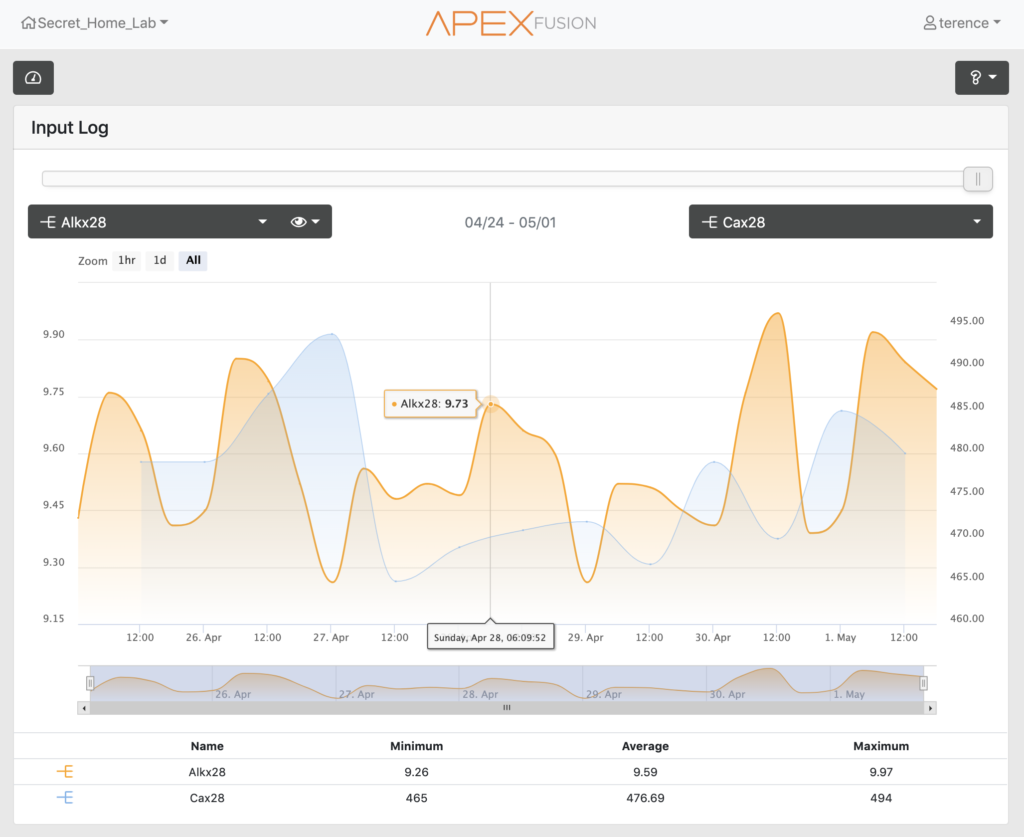Click the user profile icon for terence
The image size is (1024, 837).
tap(930, 23)
